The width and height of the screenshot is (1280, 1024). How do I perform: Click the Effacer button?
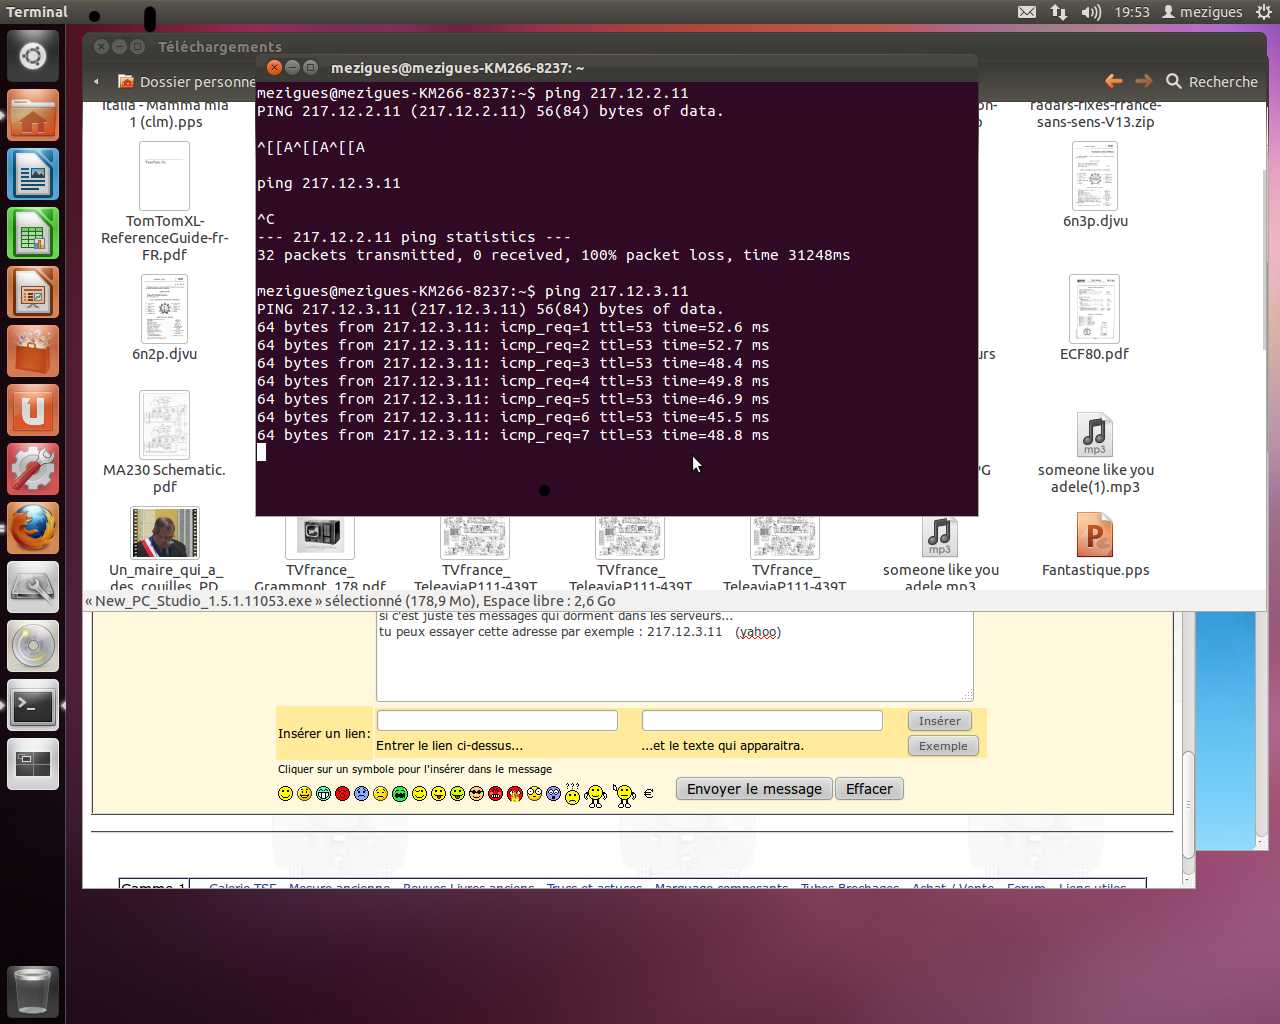tap(869, 789)
